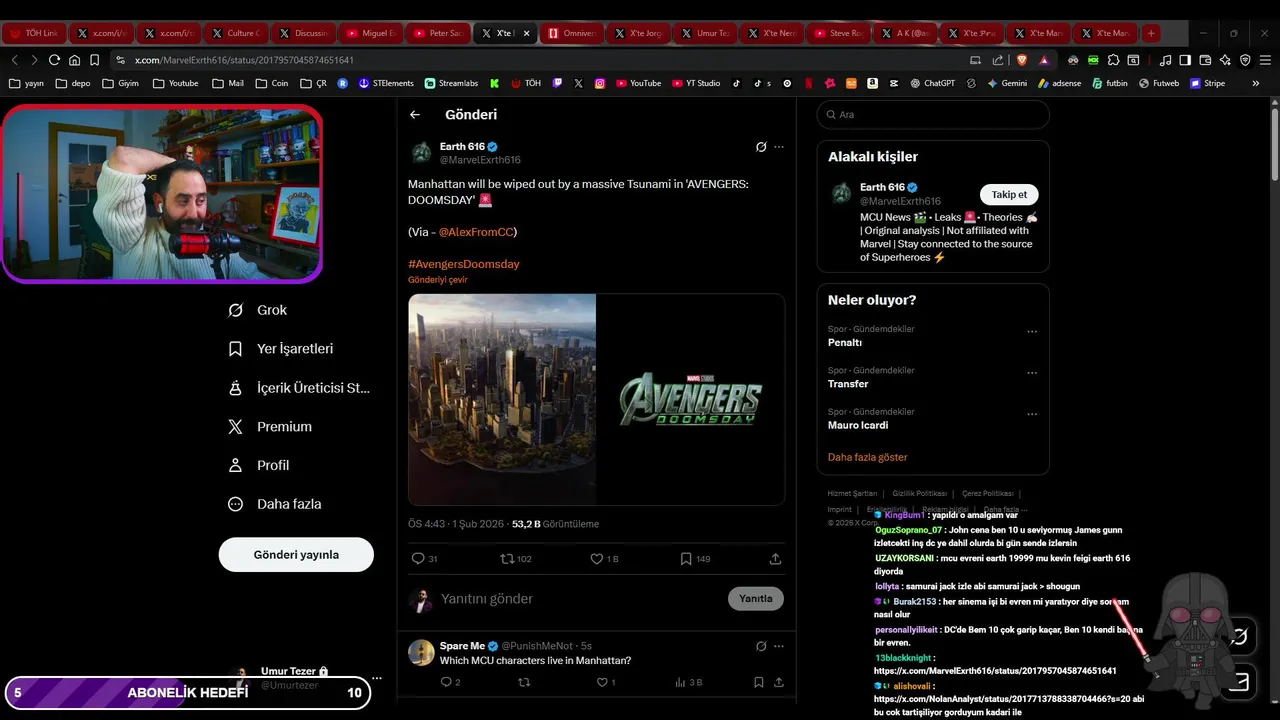Viewport: 1280px width, 720px height.
Task: Bookmark Spare Me's reply
Action: pyautogui.click(x=758, y=682)
